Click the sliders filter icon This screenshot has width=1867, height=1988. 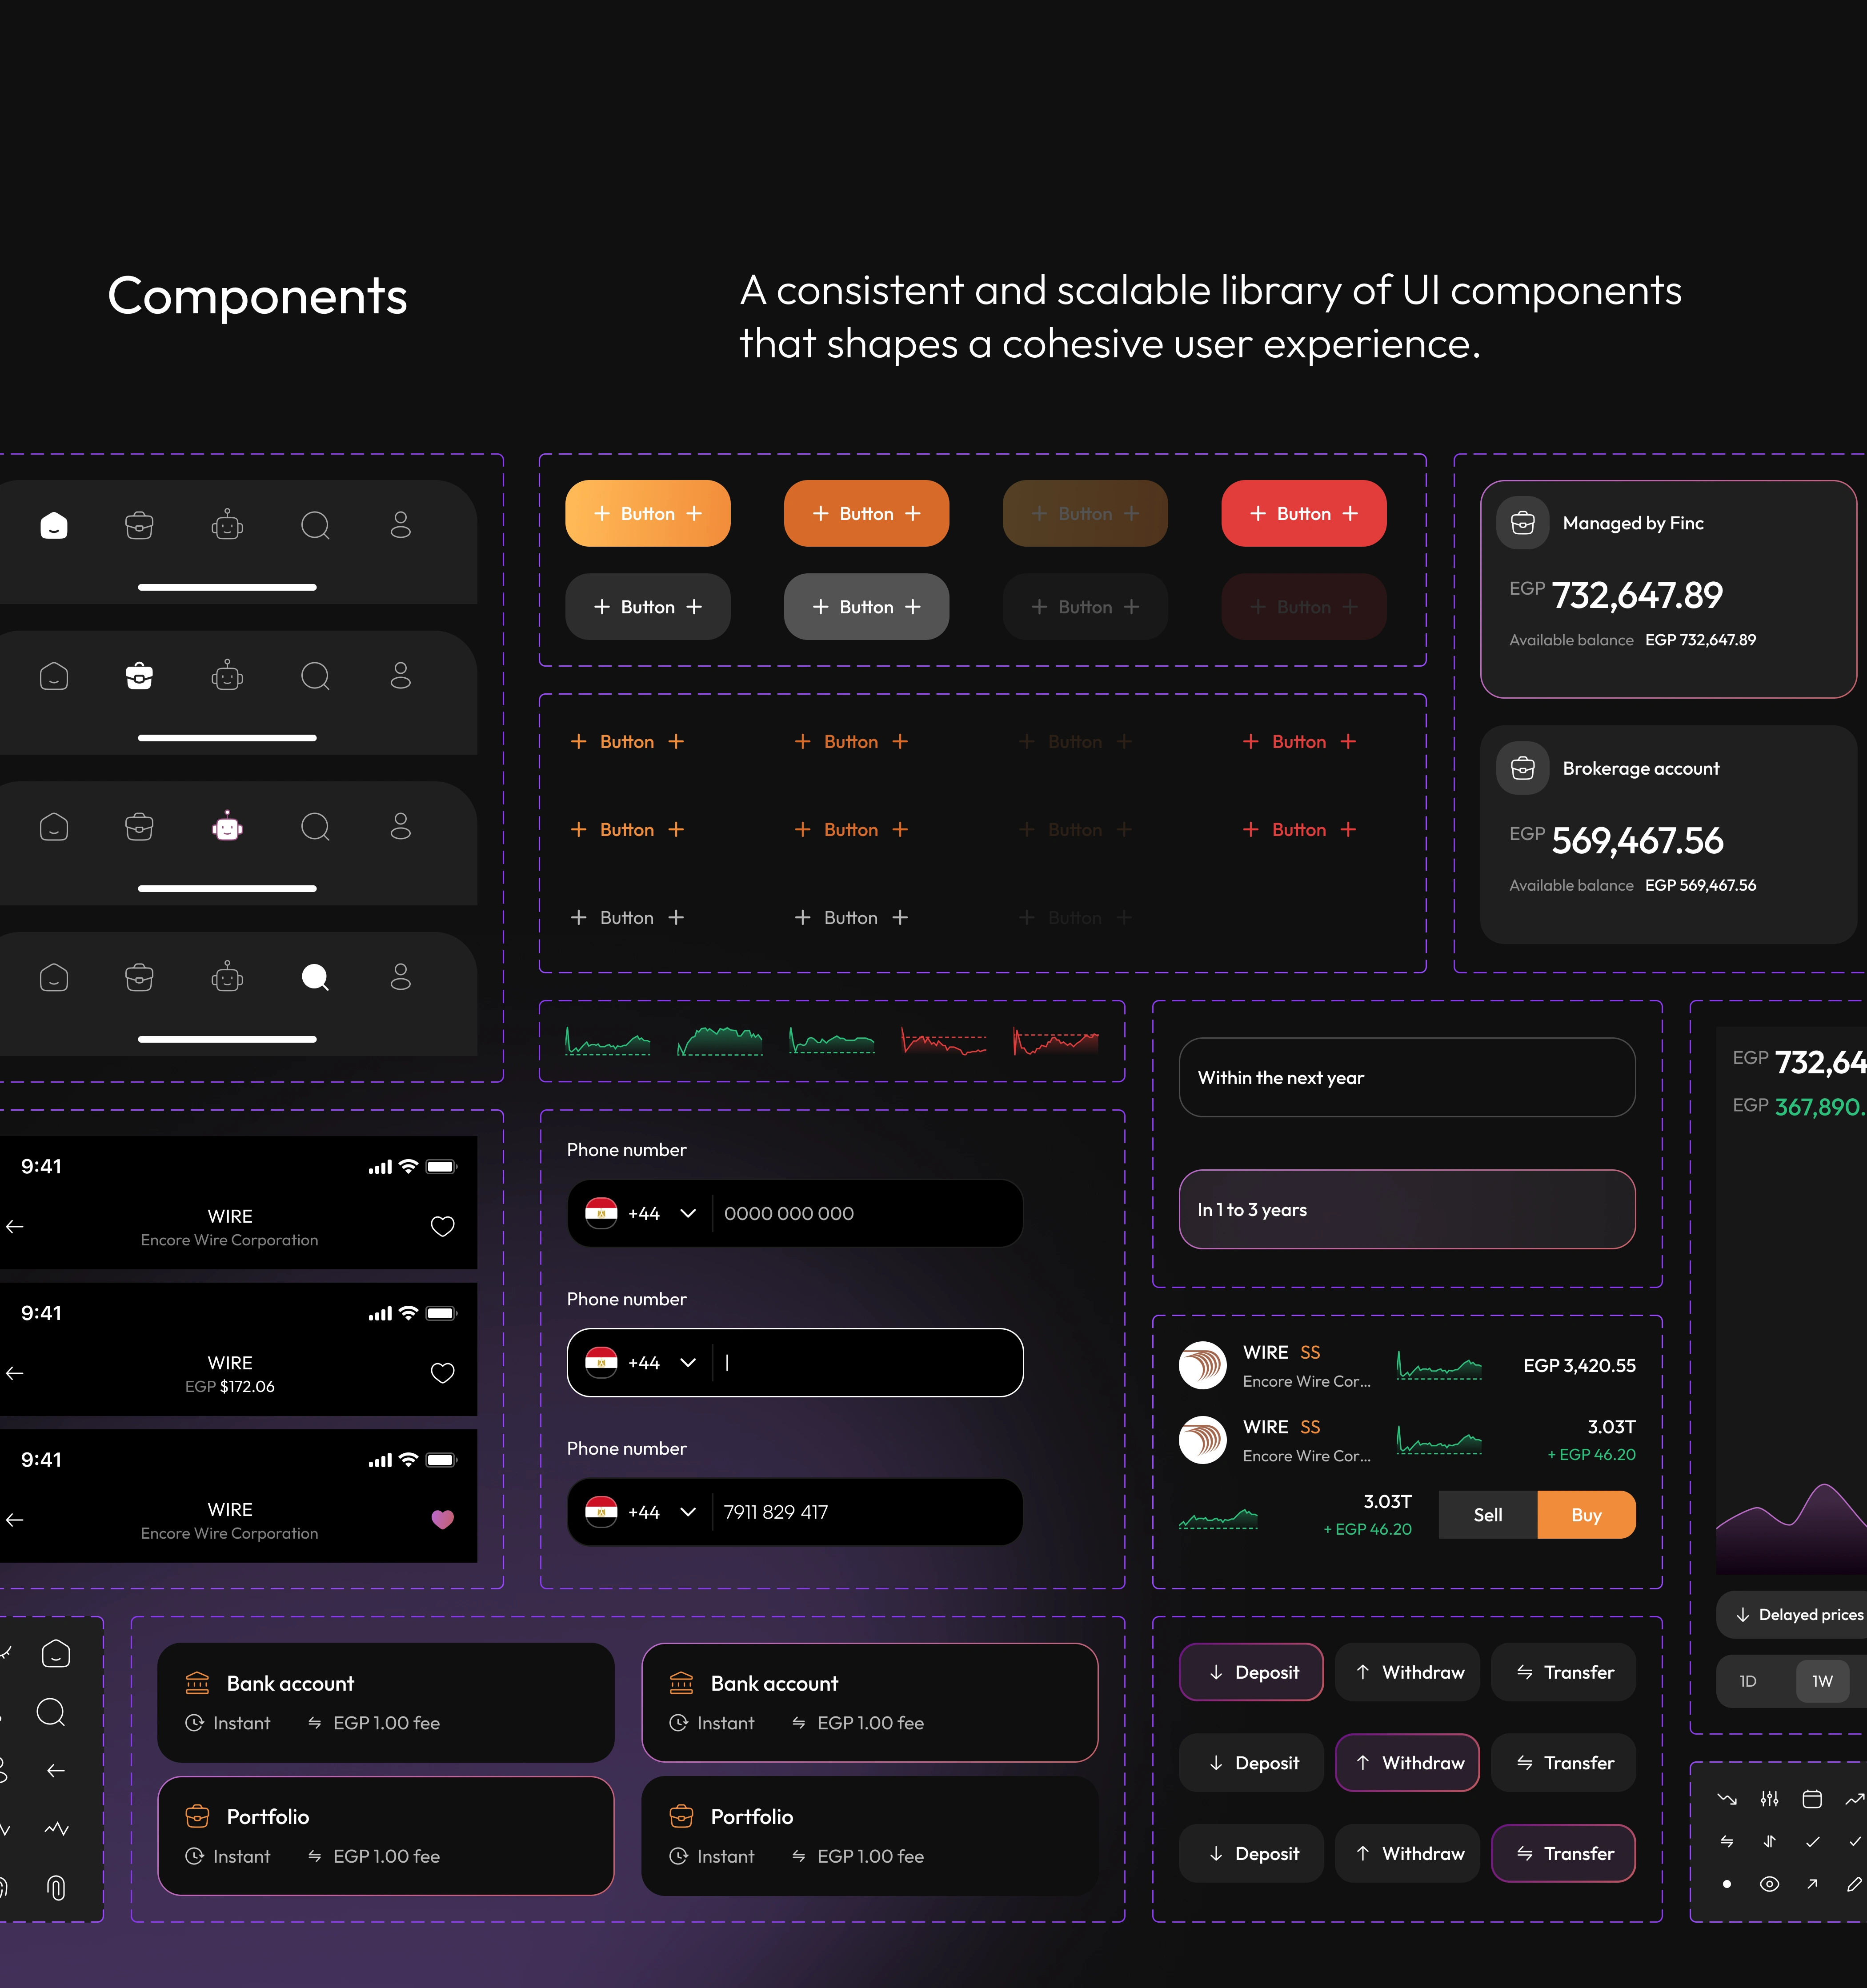(x=1769, y=1799)
